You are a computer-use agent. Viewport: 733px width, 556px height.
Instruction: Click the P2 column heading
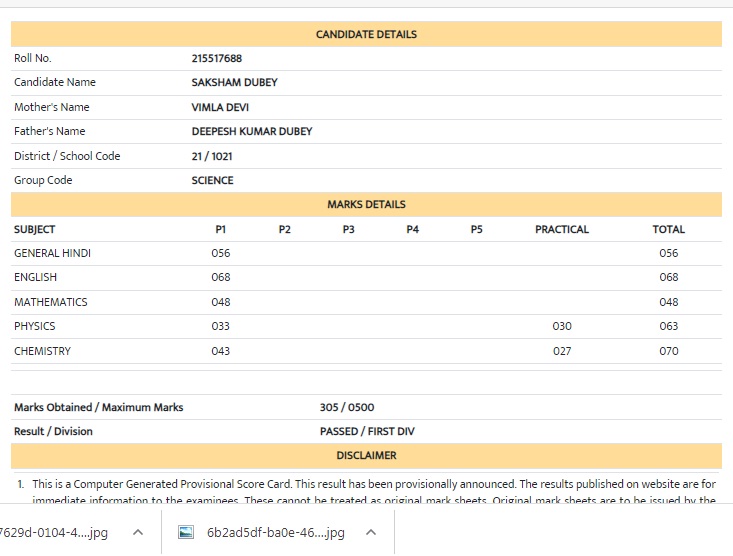click(285, 230)
